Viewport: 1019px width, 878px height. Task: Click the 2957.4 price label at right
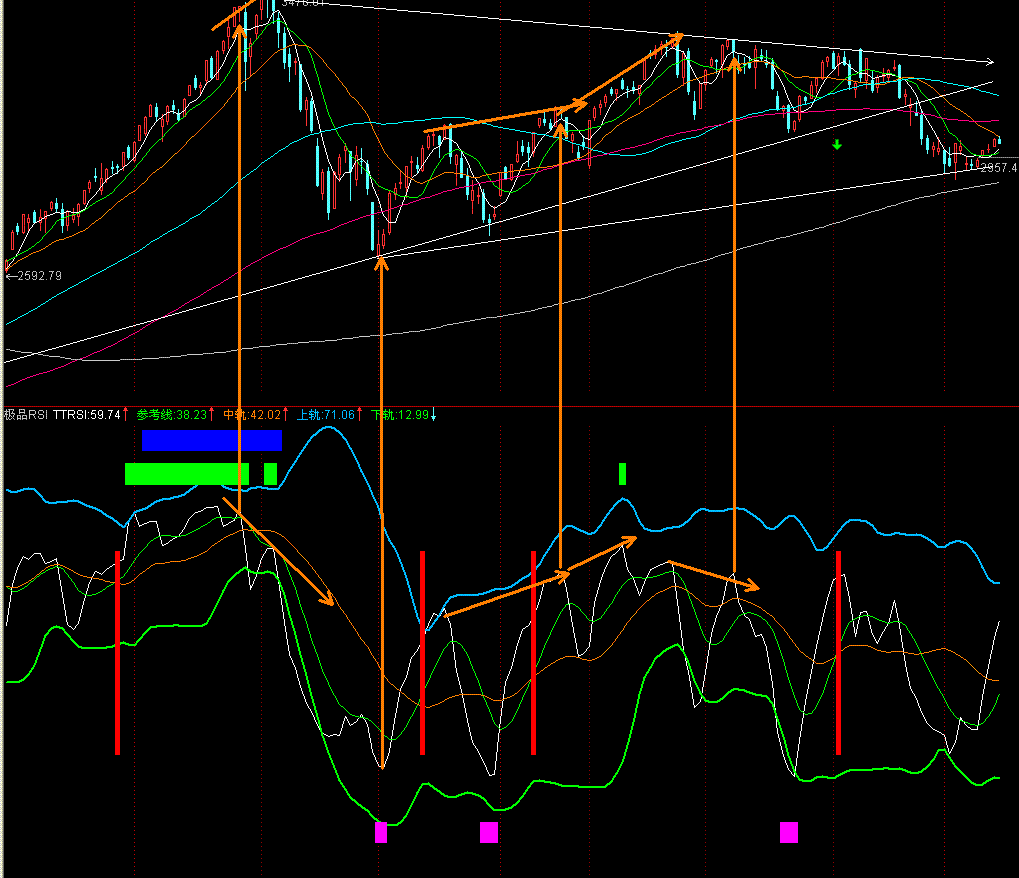click(x=998, y=168)
